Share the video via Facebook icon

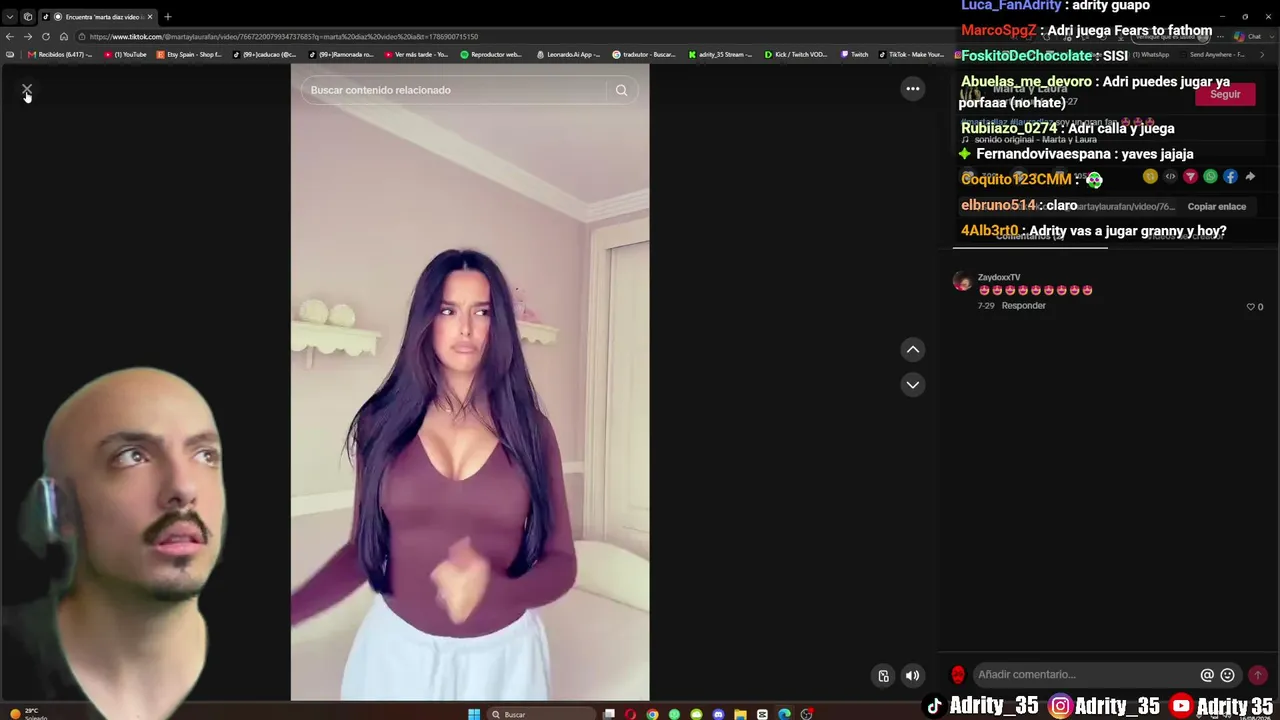pyautogui.click(x=1230, y=177)
